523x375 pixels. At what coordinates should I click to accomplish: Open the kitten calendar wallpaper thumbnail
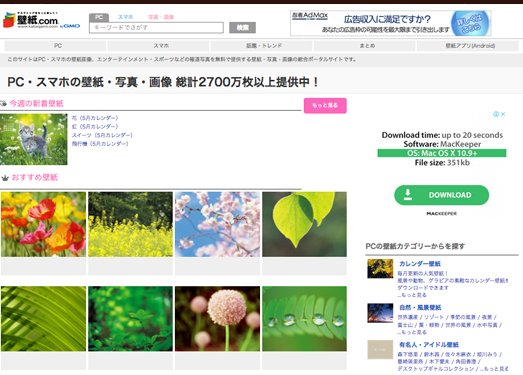click(34, 139)
